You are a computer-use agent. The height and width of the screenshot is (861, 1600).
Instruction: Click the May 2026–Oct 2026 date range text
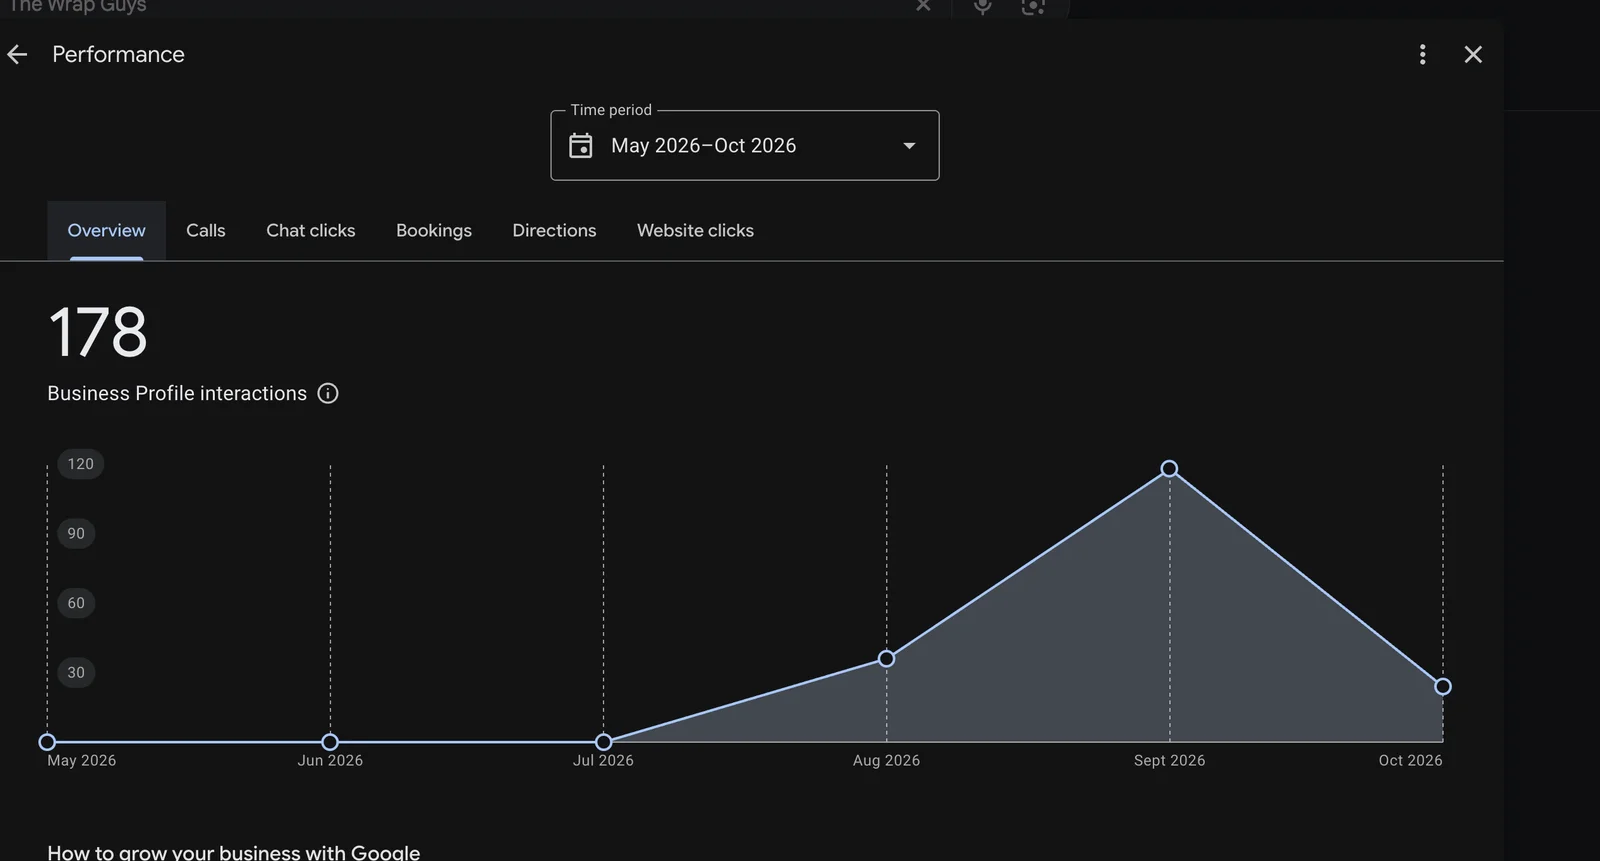click(704, 146)
